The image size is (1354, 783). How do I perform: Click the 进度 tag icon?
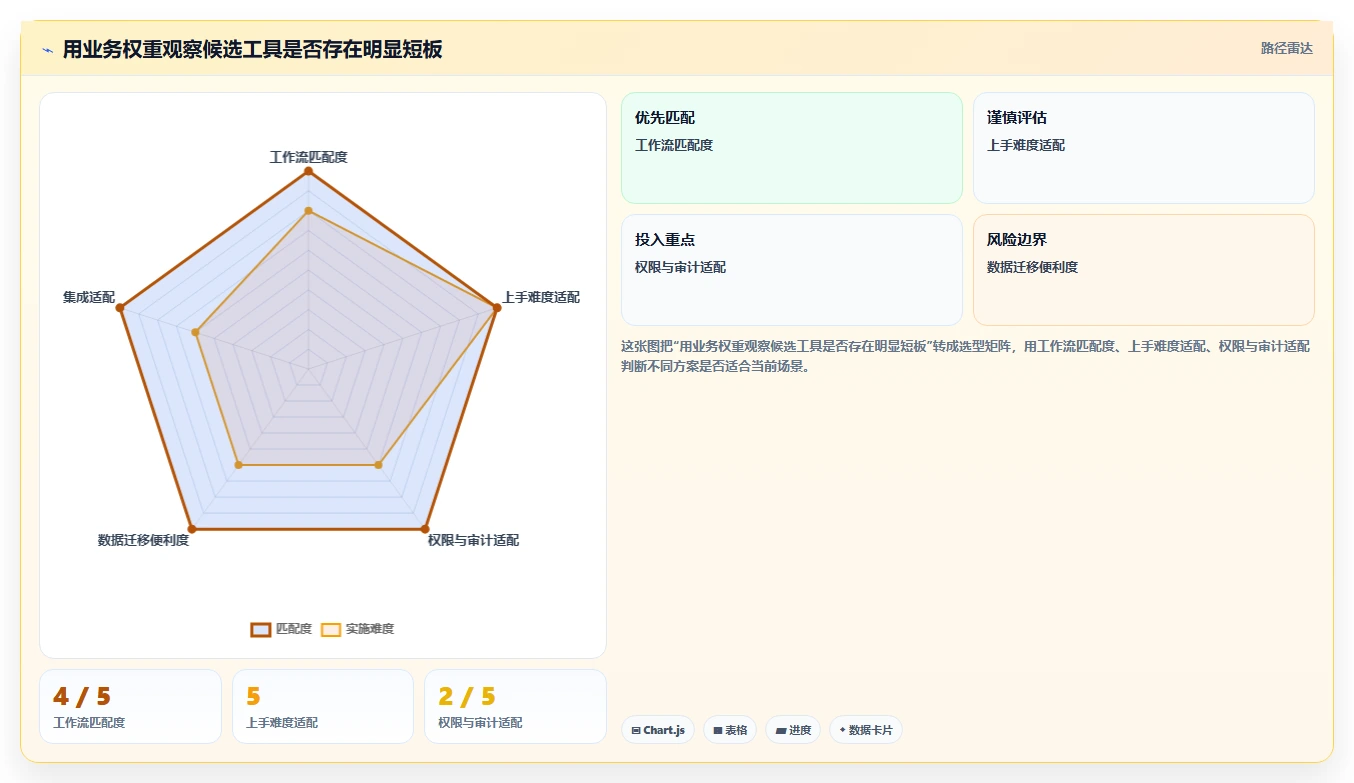click(781, 731)
